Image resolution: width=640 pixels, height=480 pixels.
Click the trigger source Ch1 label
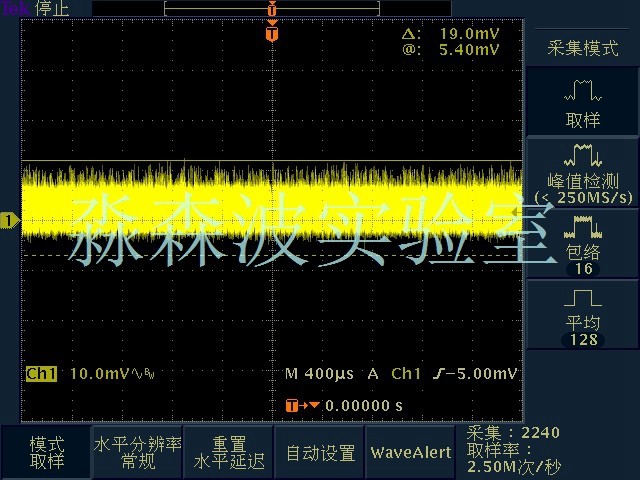coord(406,373)
